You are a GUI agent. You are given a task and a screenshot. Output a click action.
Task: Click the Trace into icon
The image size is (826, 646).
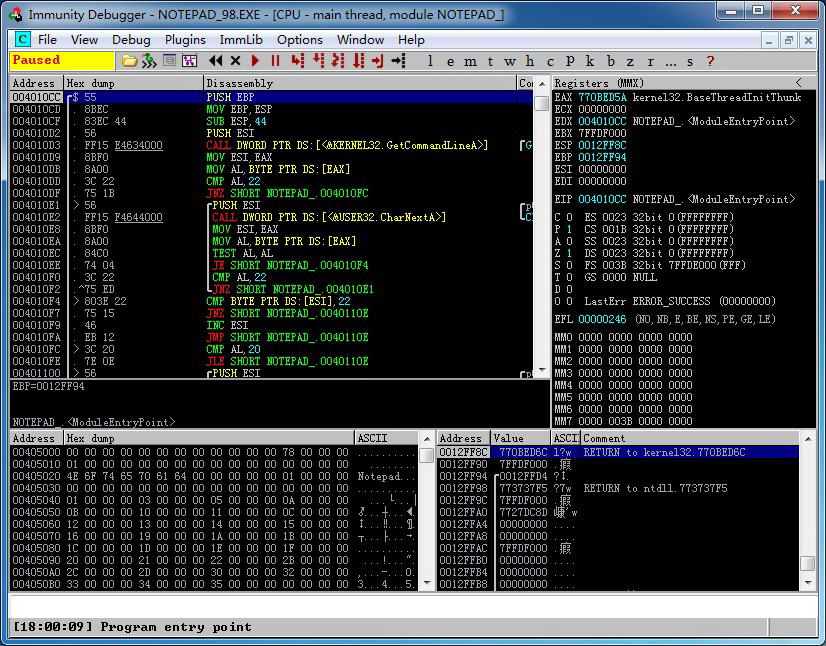[x=338, y=61]
